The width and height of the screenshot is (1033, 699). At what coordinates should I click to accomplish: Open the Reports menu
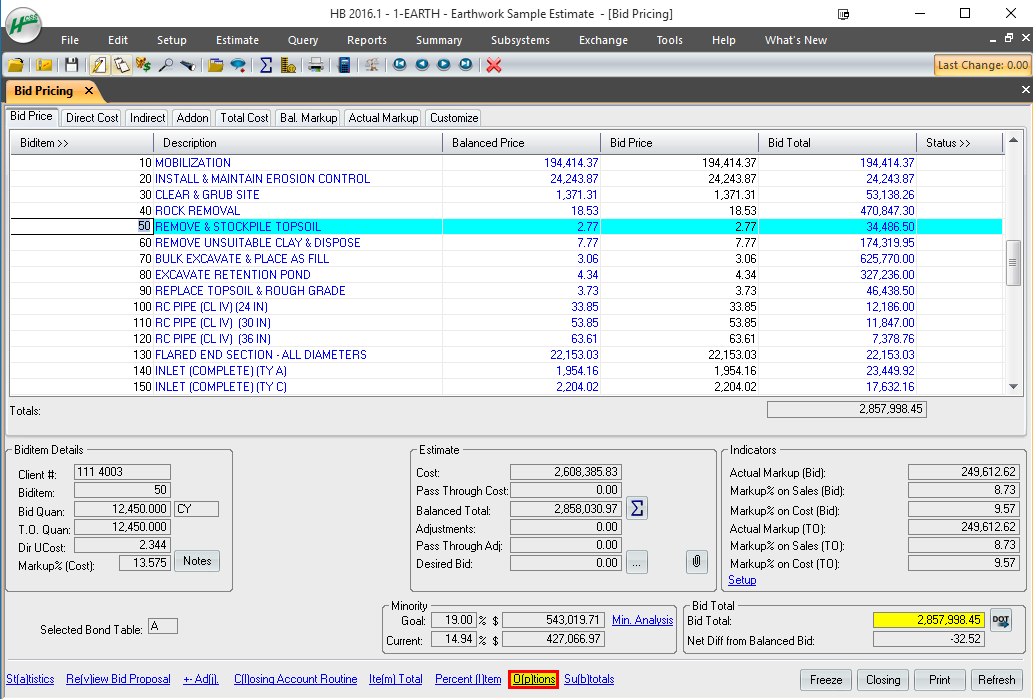point(367,40)
